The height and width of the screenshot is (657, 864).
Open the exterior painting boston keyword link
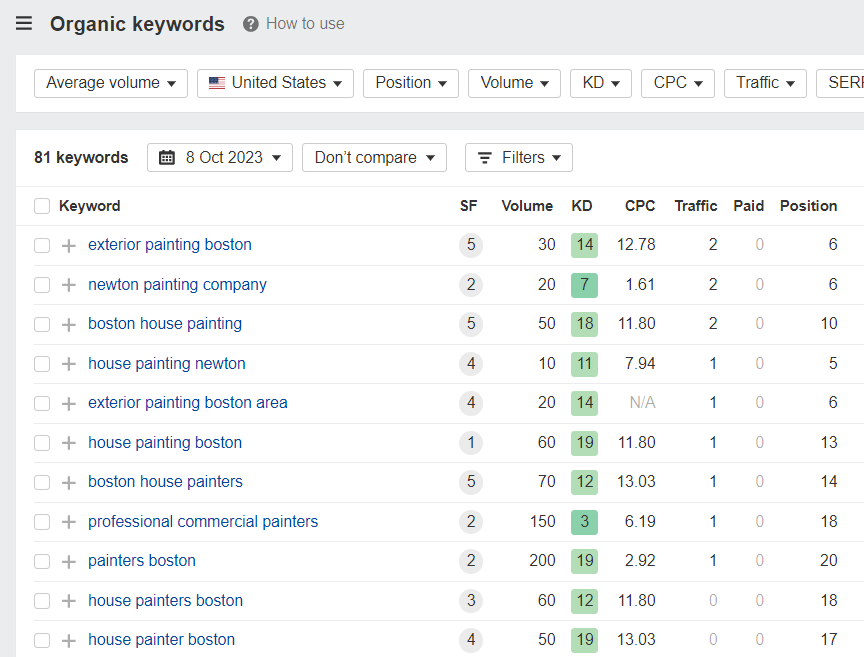[x=170, y=245]
